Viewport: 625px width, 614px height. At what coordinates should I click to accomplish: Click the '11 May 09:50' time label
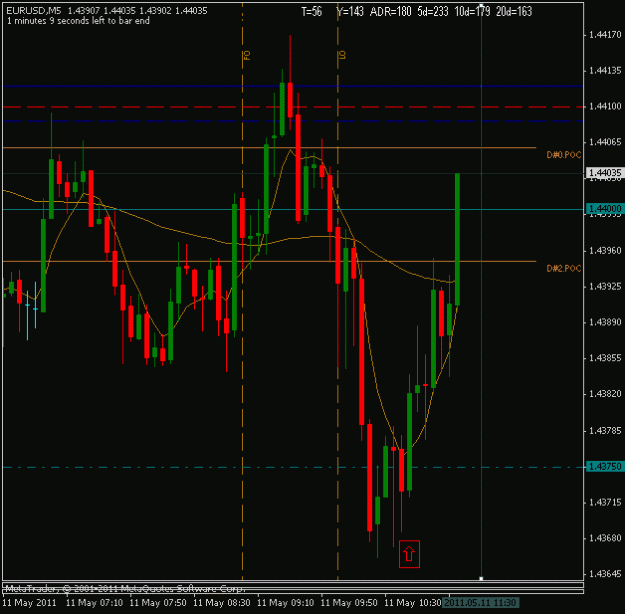coord(349,602)
